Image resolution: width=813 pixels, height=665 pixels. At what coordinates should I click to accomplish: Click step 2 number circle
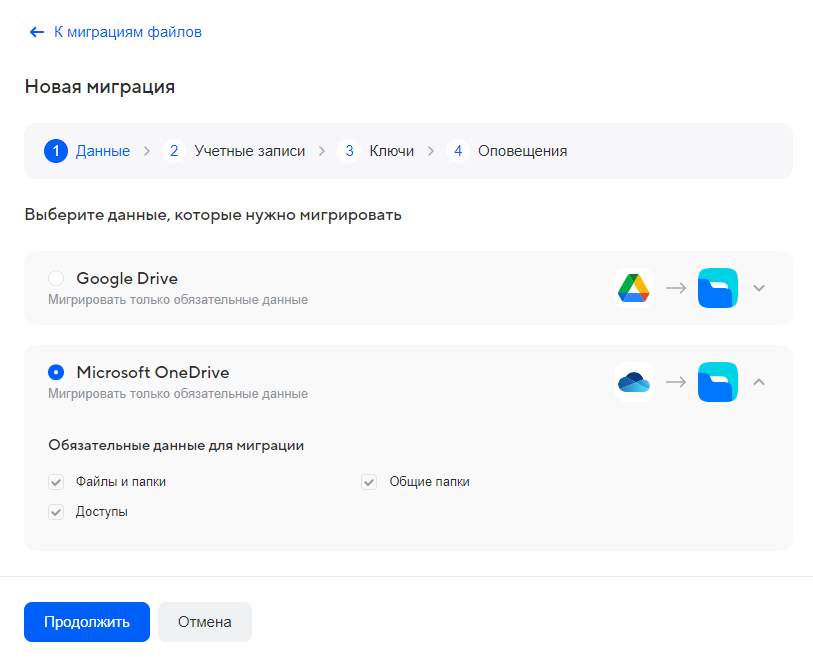(x=174, y=151)
